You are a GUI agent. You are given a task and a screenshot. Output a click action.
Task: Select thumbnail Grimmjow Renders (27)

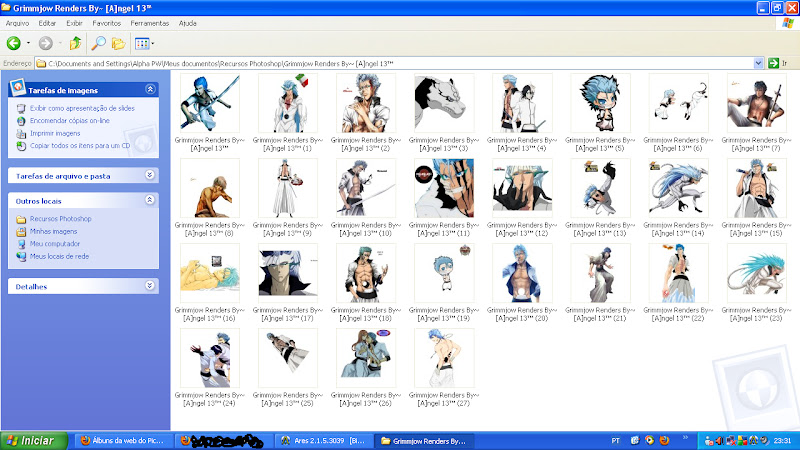pyautogui.click(x=444, y=358)
